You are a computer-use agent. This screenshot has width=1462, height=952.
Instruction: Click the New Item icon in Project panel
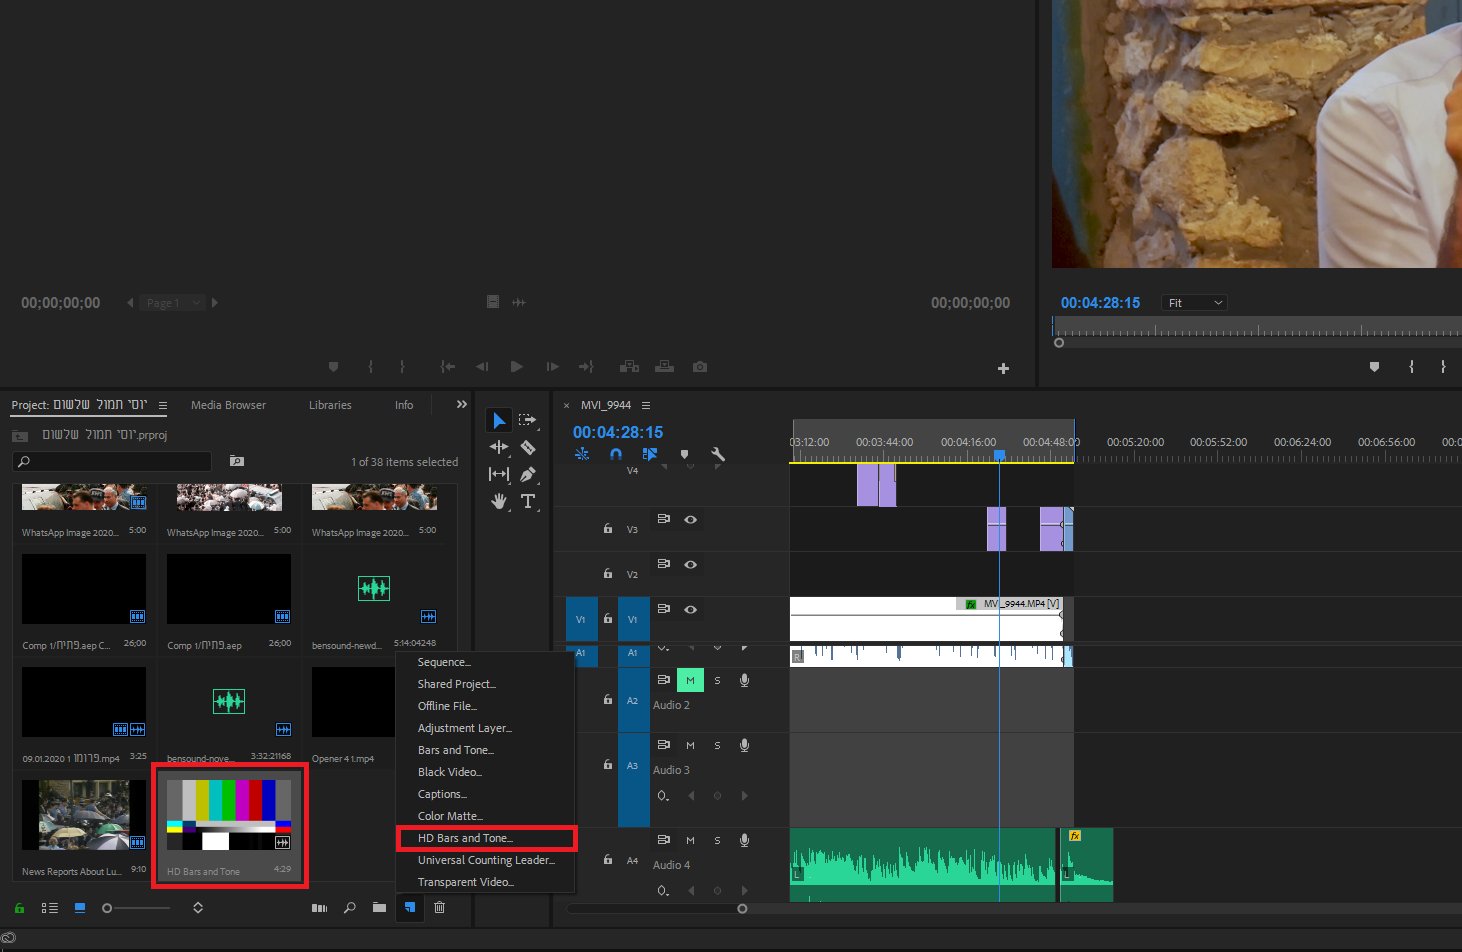409,907
